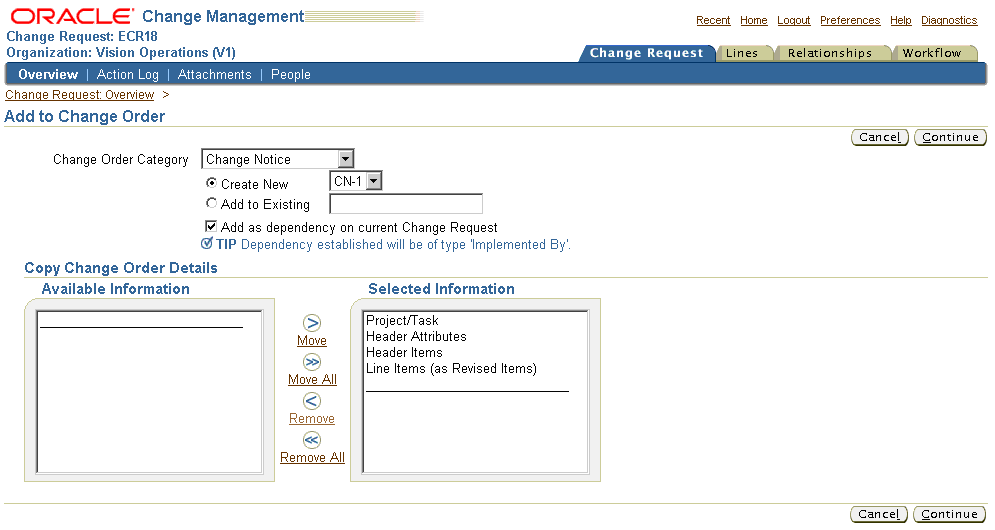This screenshot has width=995, height=530.
Task: Select the Overview subtab
Action: (x=48, y=74)
